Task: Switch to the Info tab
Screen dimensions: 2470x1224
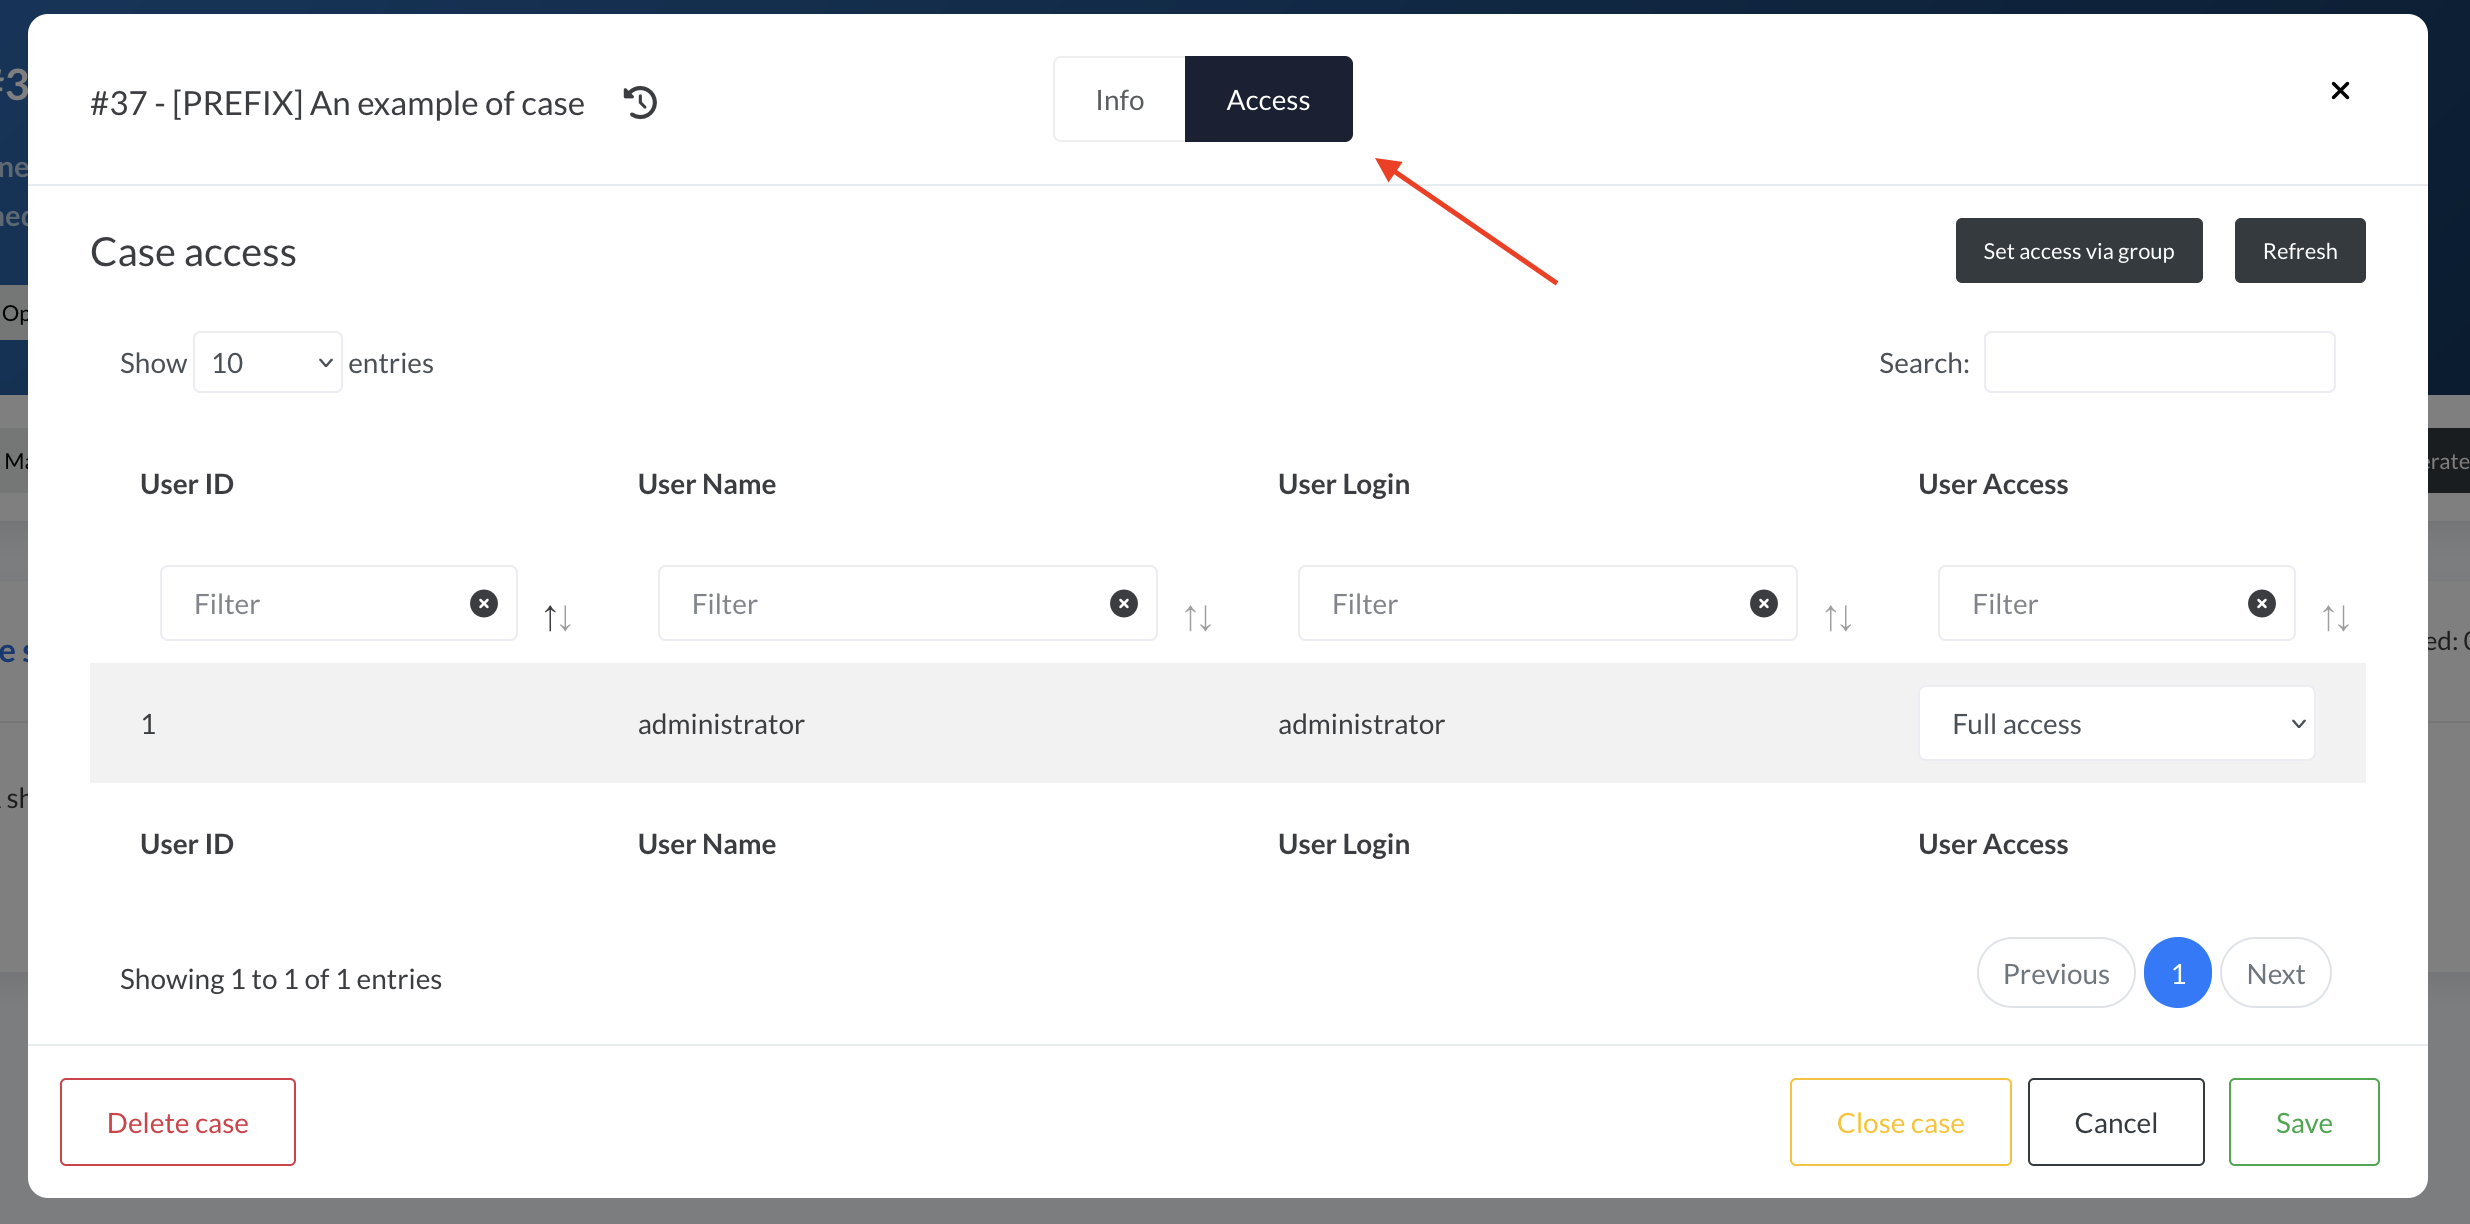Action: [x=1119, y=99]
